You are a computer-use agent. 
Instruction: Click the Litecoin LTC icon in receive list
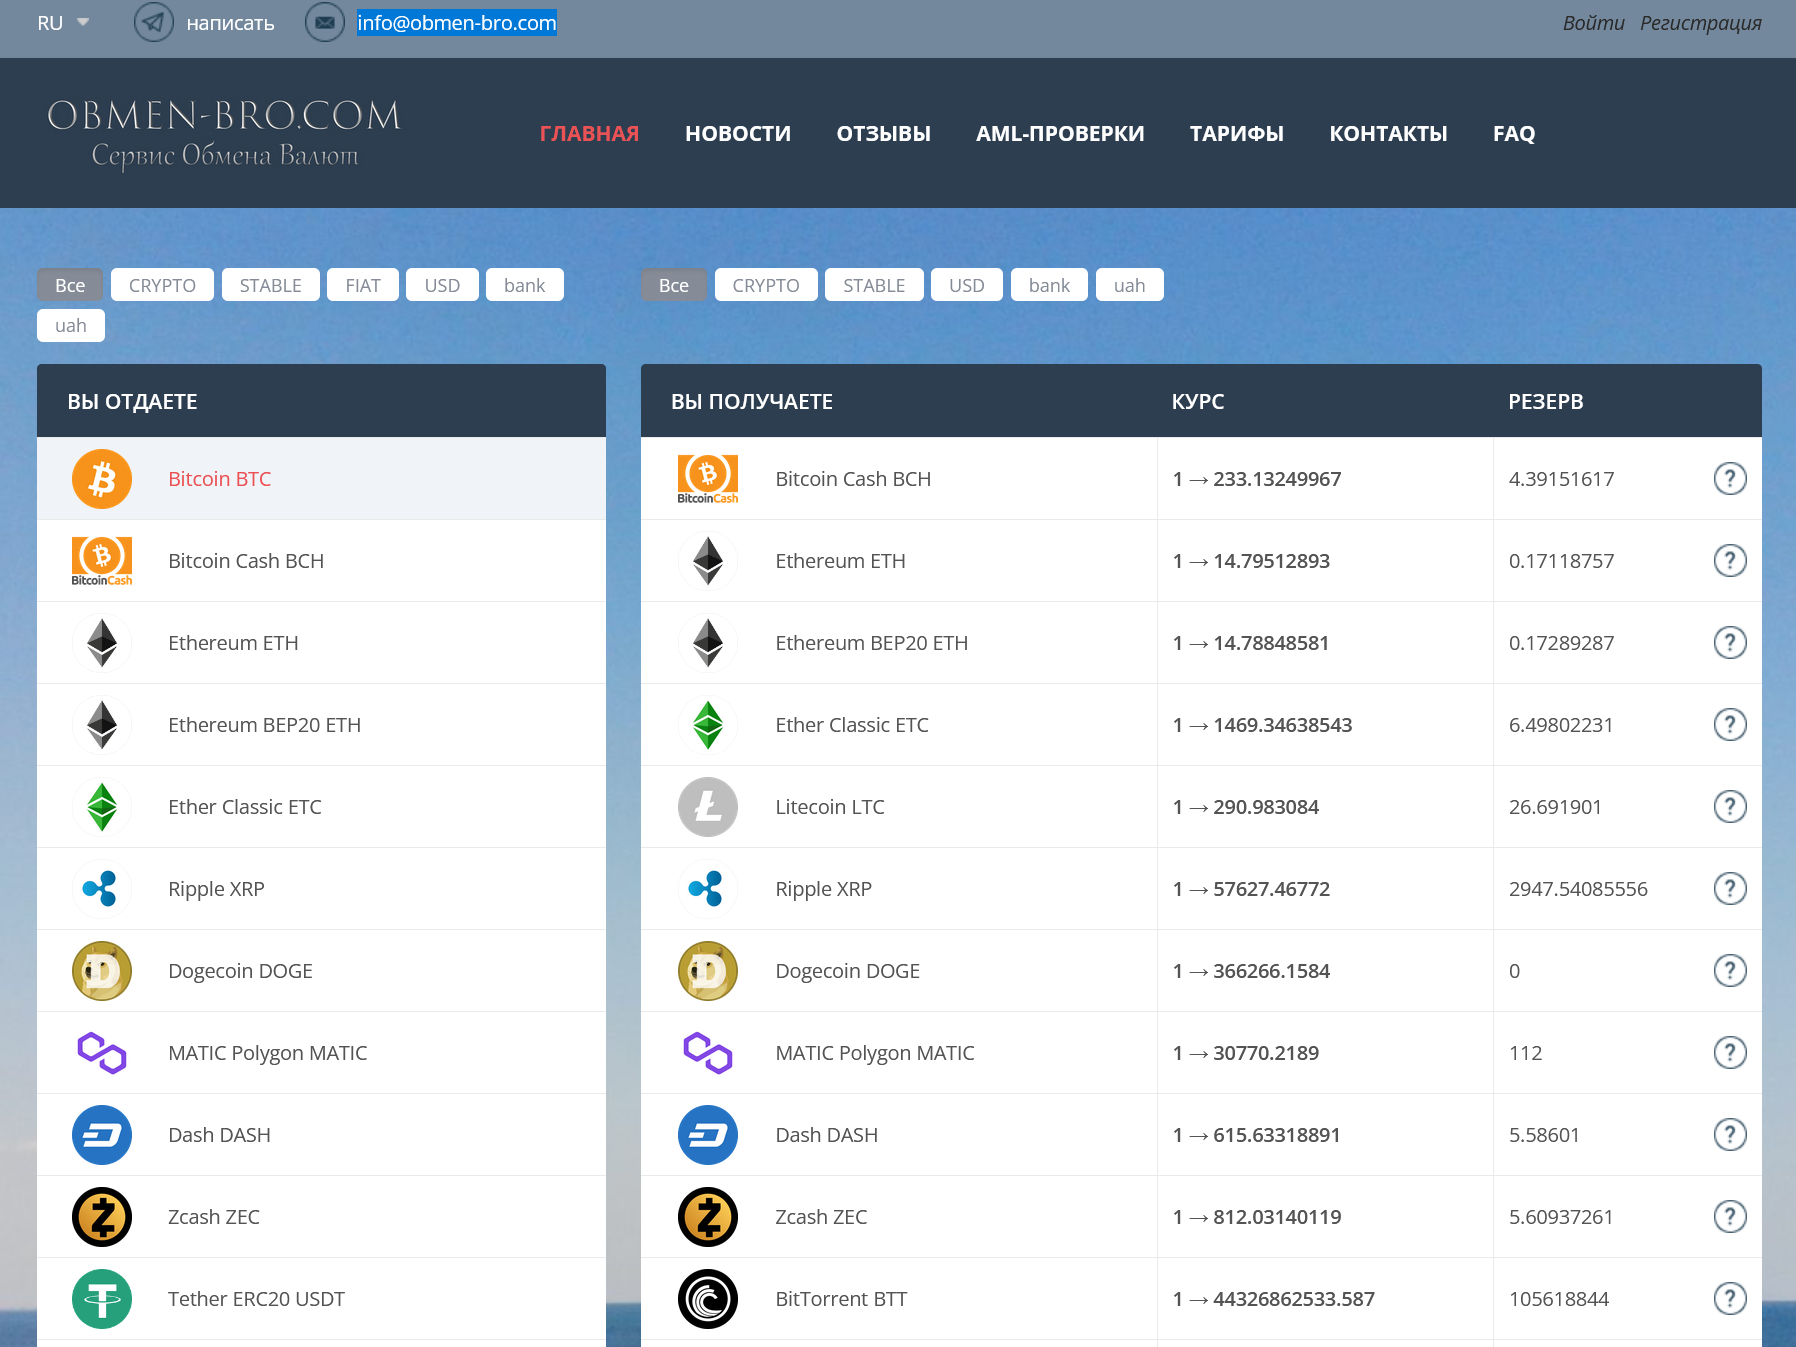[708, 807]
